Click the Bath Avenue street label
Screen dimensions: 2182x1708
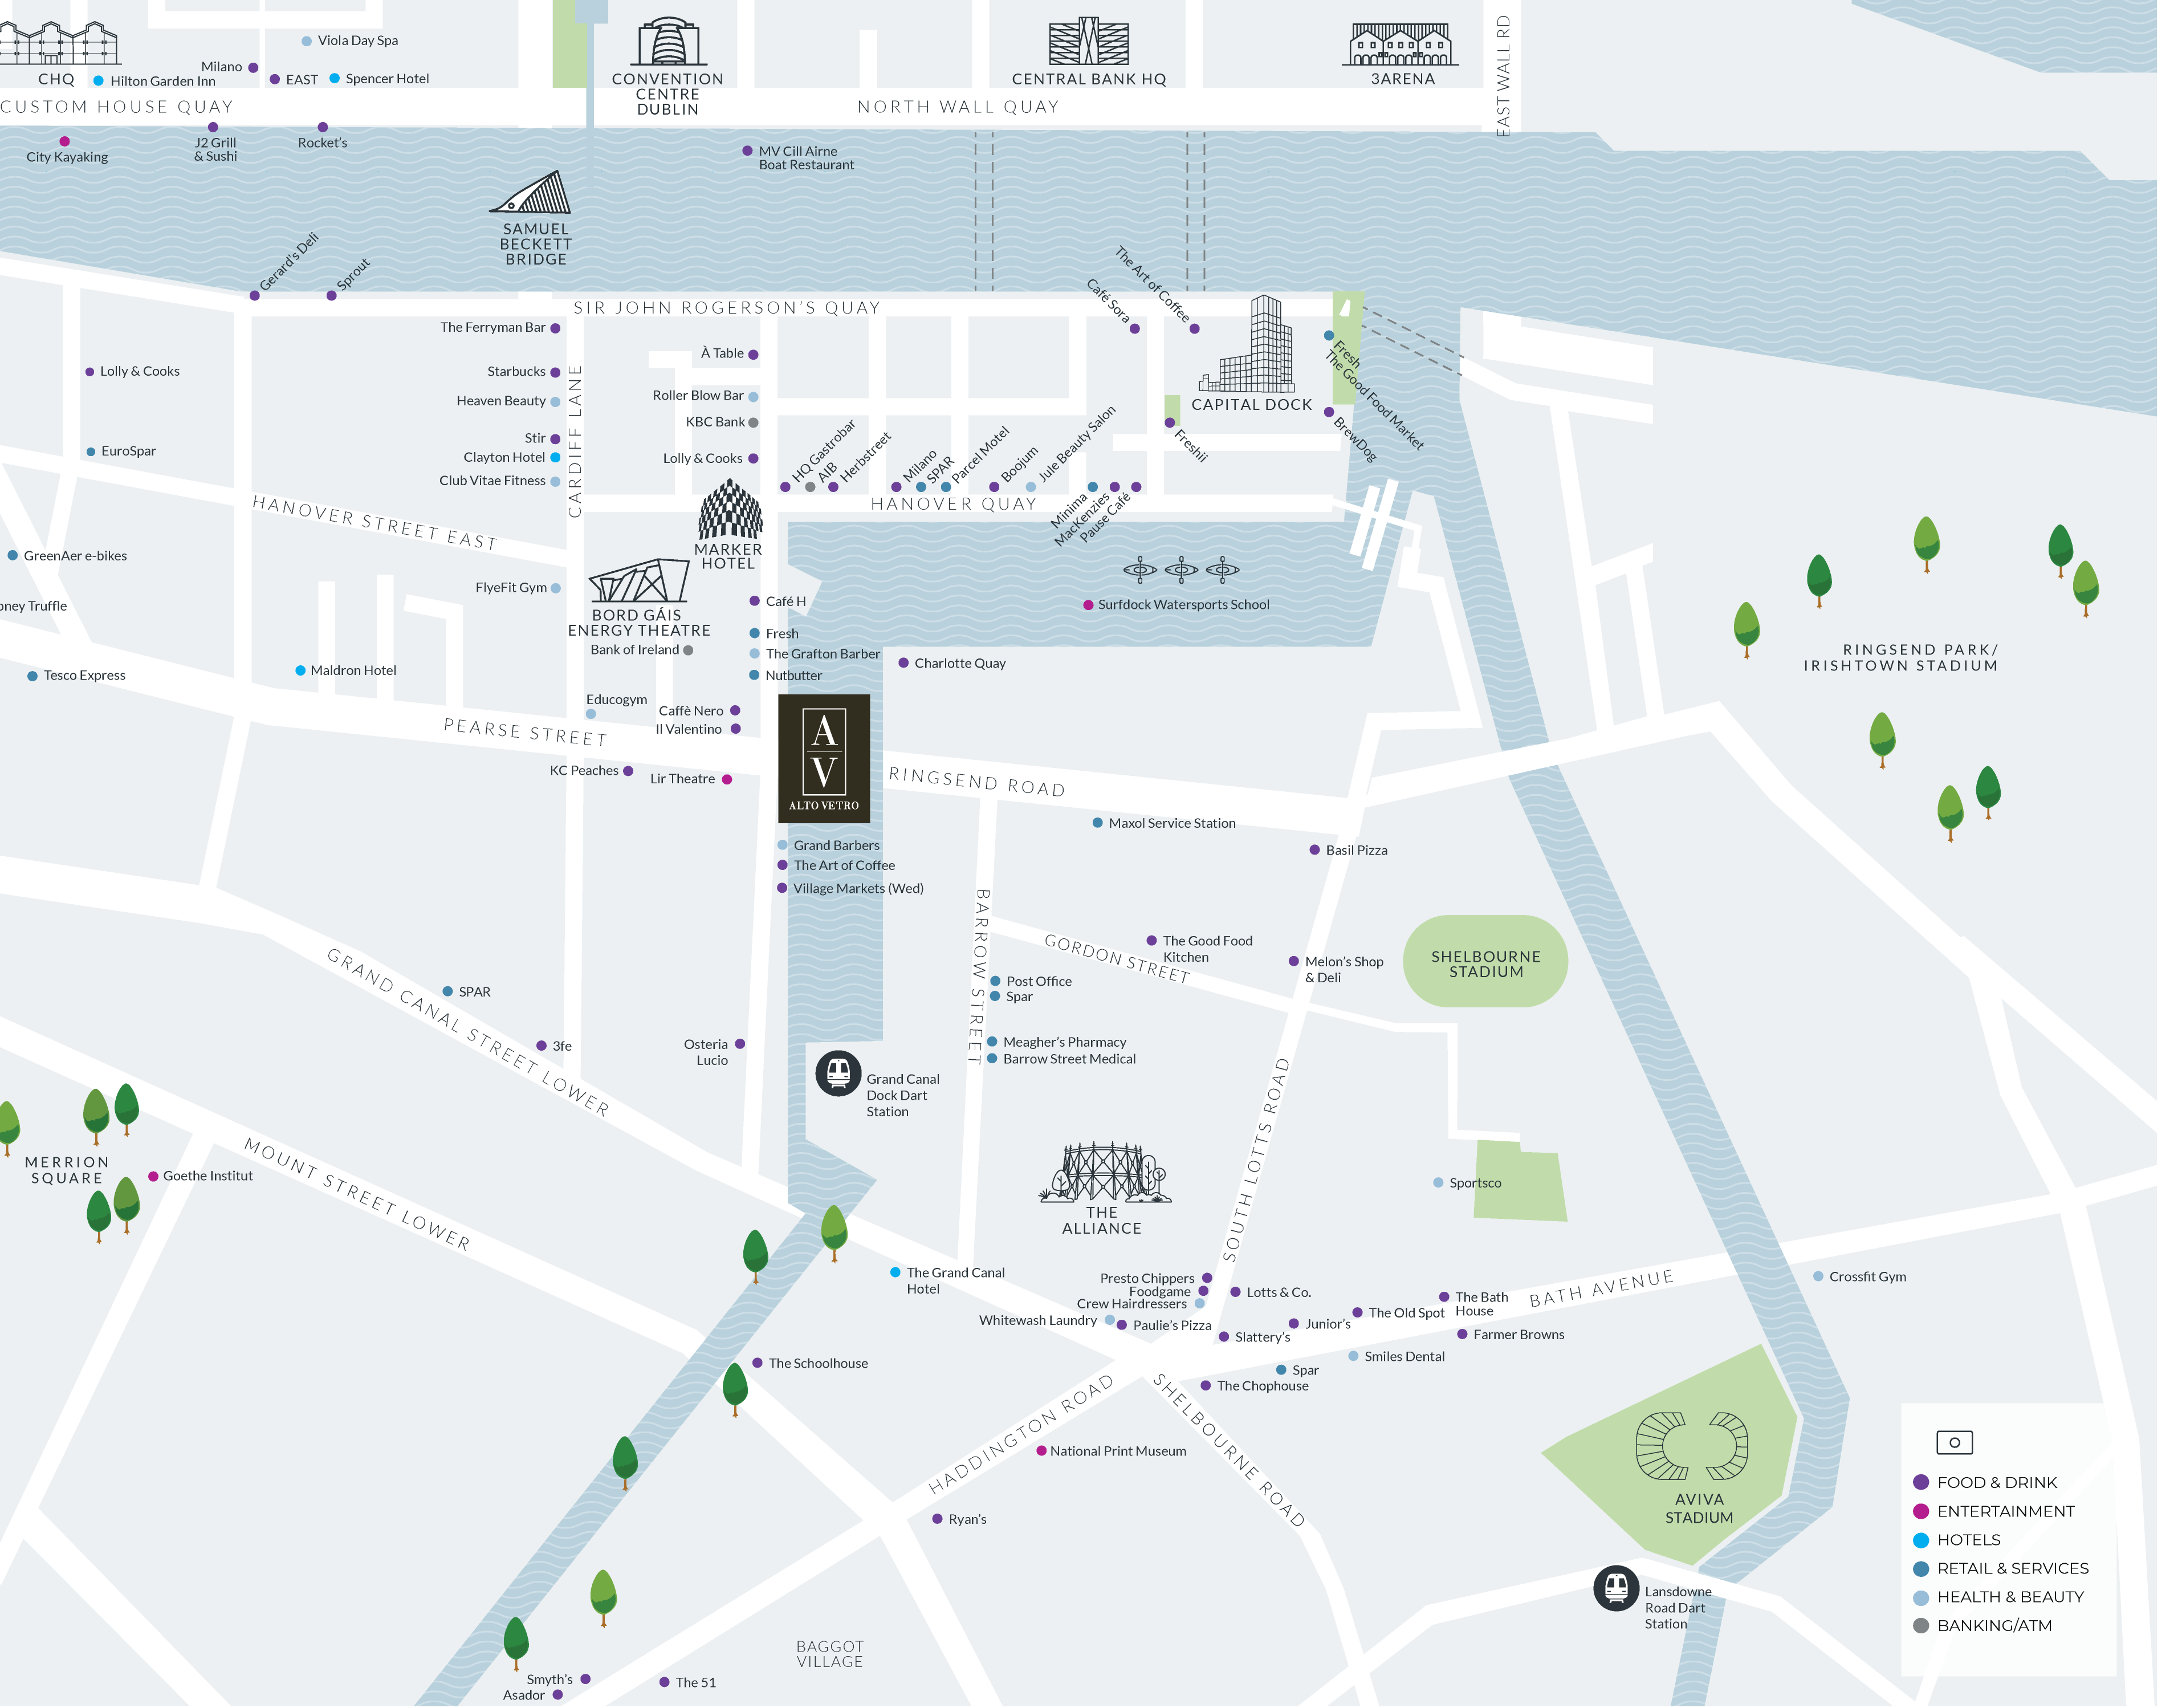tap(1619, 1303)
